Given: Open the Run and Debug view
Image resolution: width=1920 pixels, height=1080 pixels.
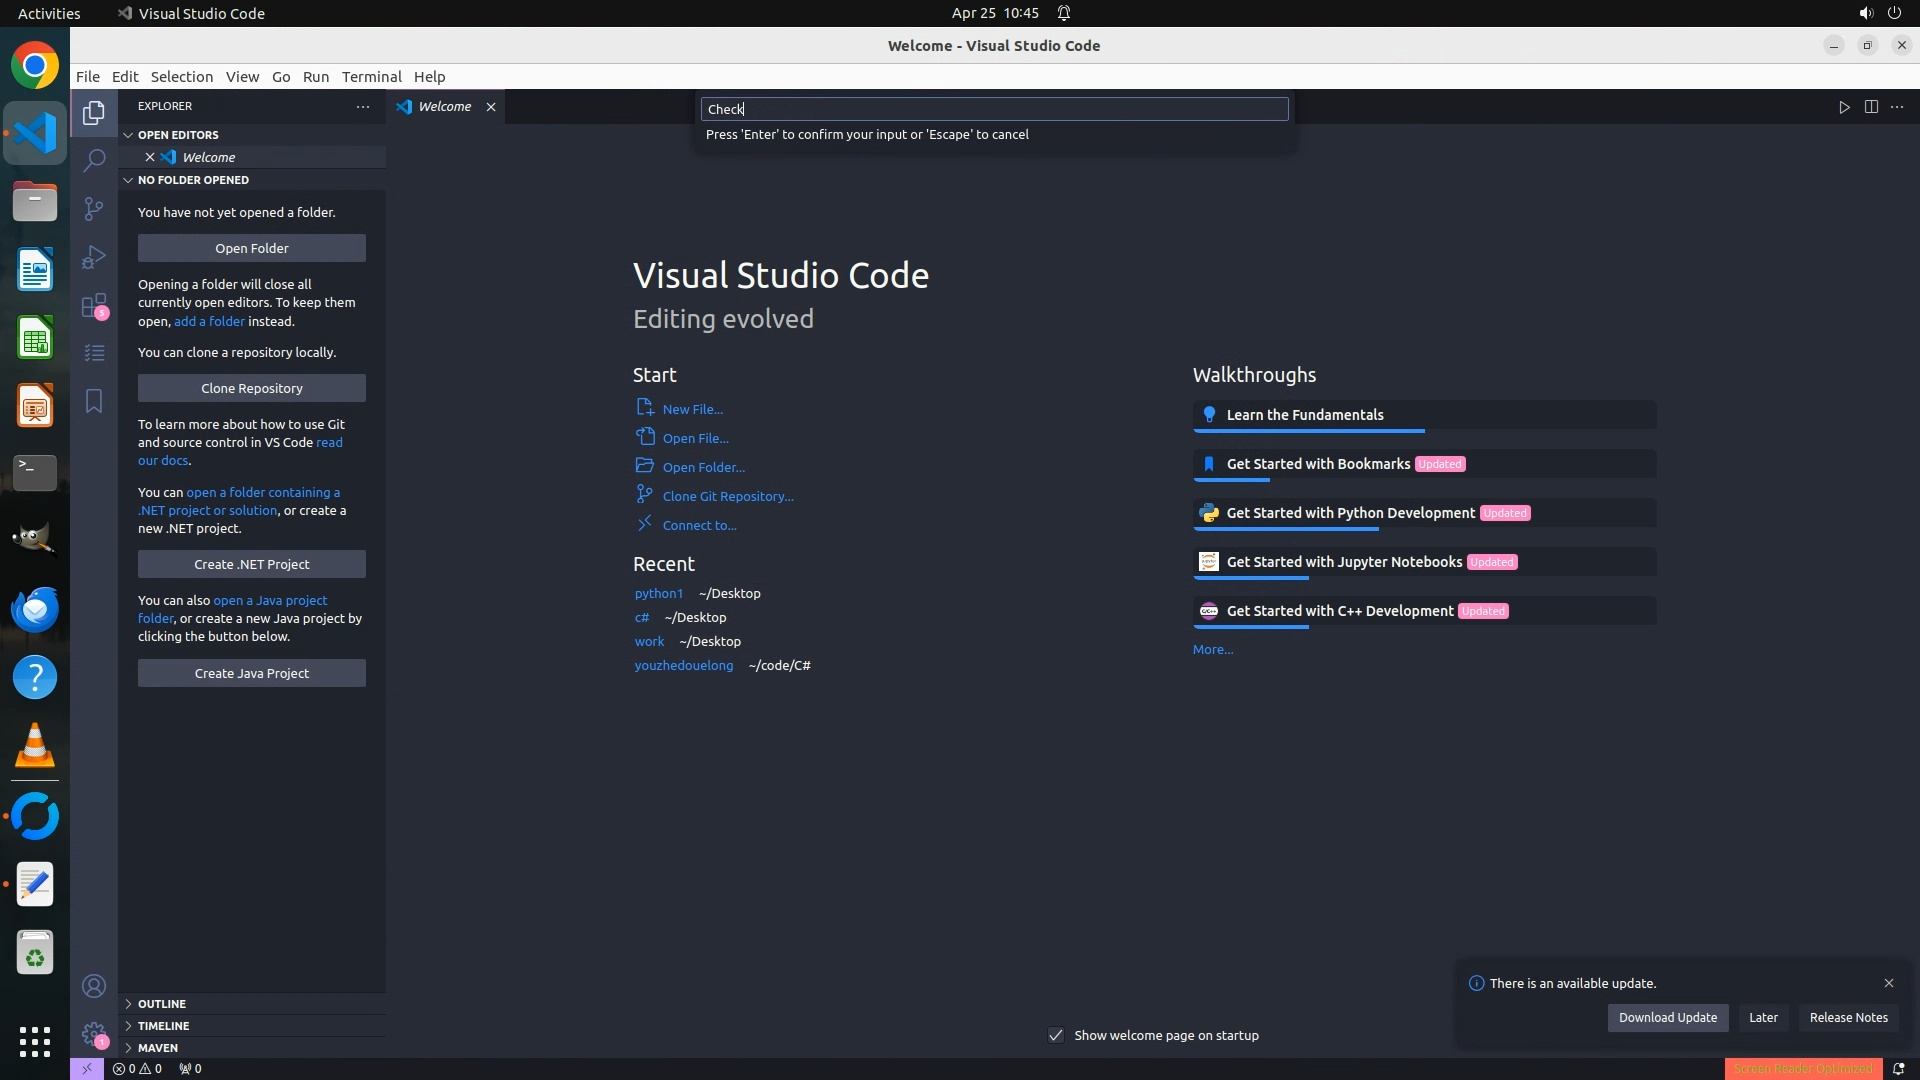Looking at the screenshot, I should (94, 257).
